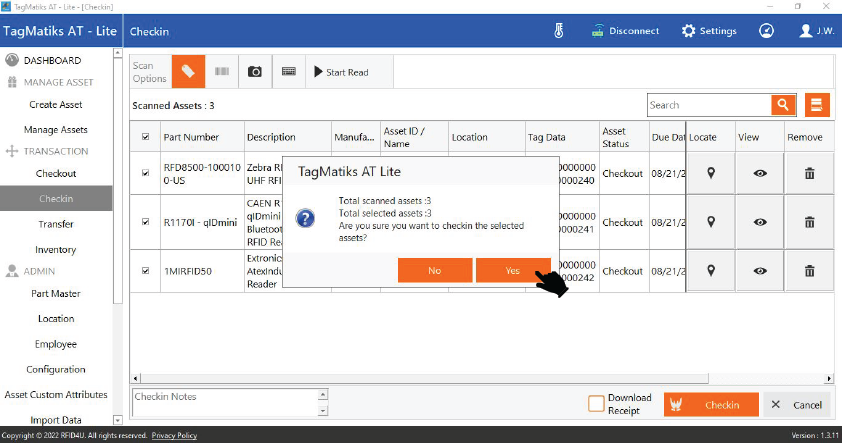
Task: Go to Transfer in the sidebar
Action: click(56, 224)
